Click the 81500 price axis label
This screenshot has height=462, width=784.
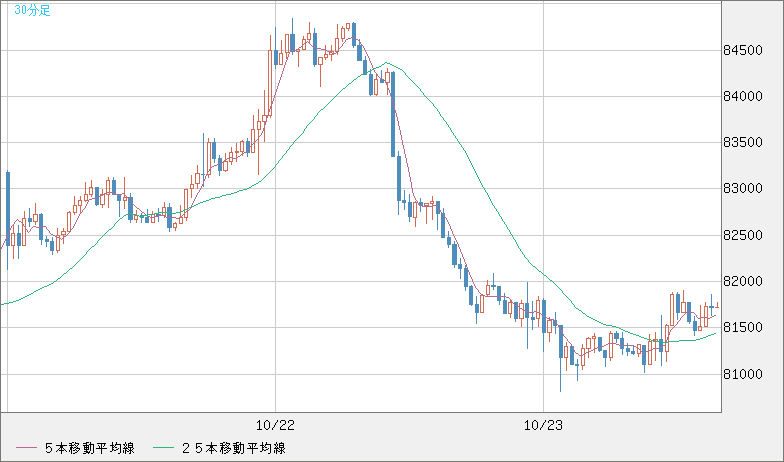pyautogui.click(x=743, y=328)
